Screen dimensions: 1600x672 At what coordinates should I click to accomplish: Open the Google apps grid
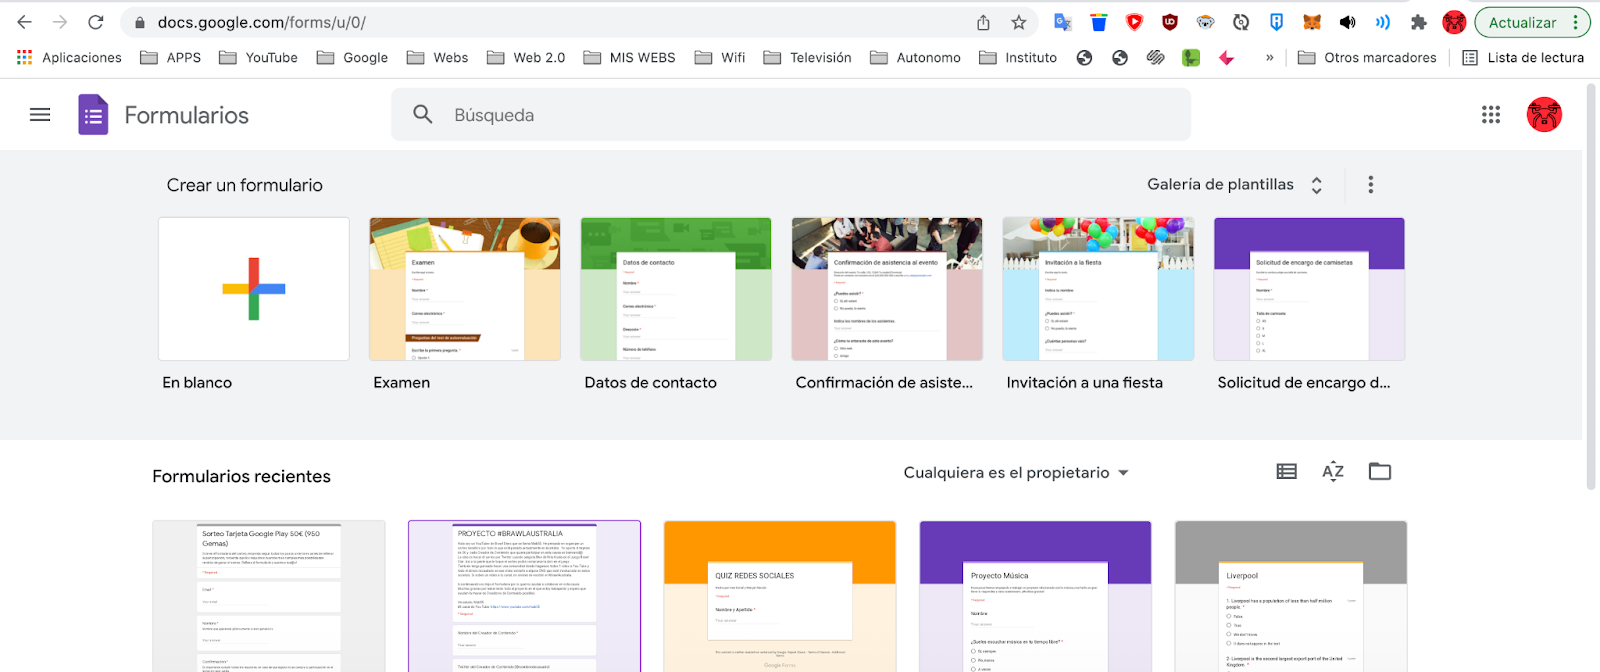1491,115
